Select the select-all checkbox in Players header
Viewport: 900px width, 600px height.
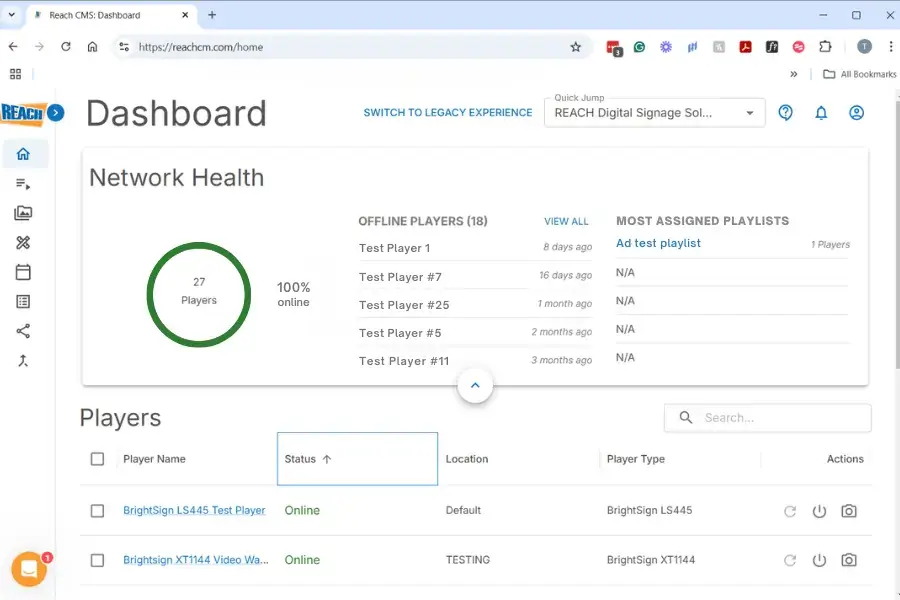click(97, 459)
